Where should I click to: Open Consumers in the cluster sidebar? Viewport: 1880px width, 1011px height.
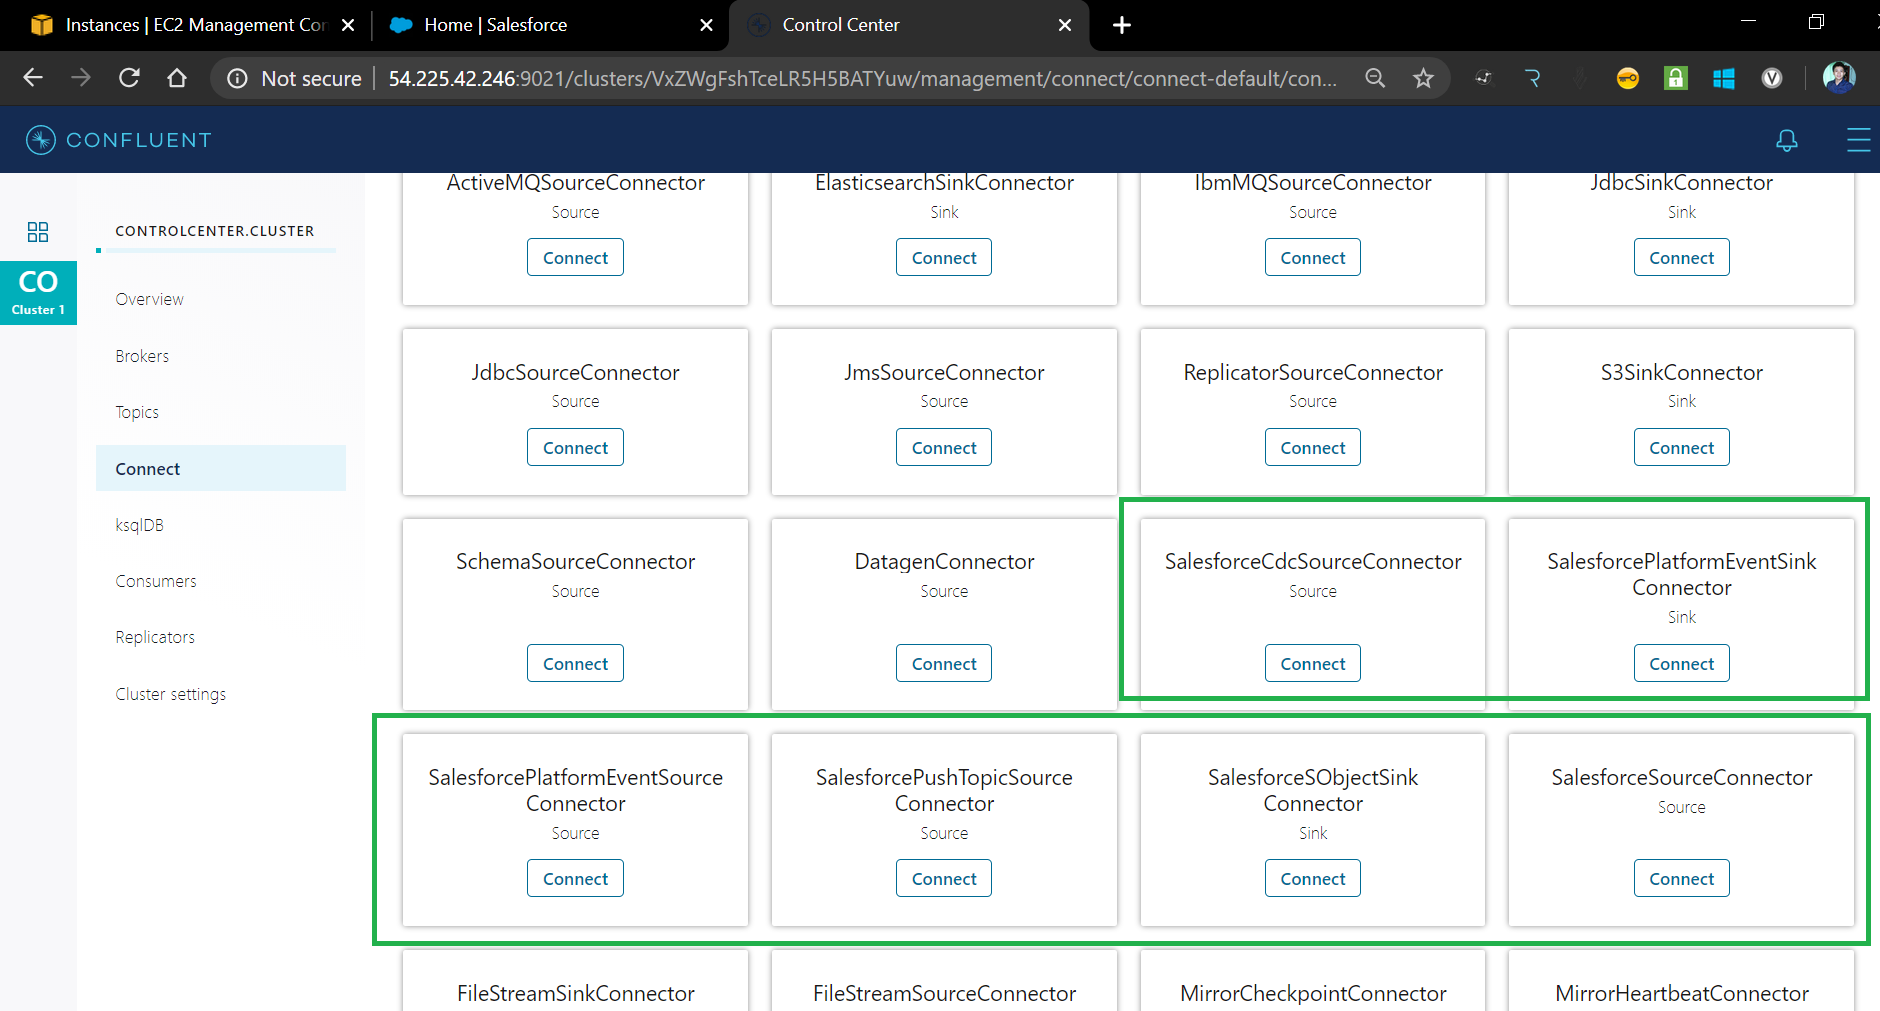156,581
